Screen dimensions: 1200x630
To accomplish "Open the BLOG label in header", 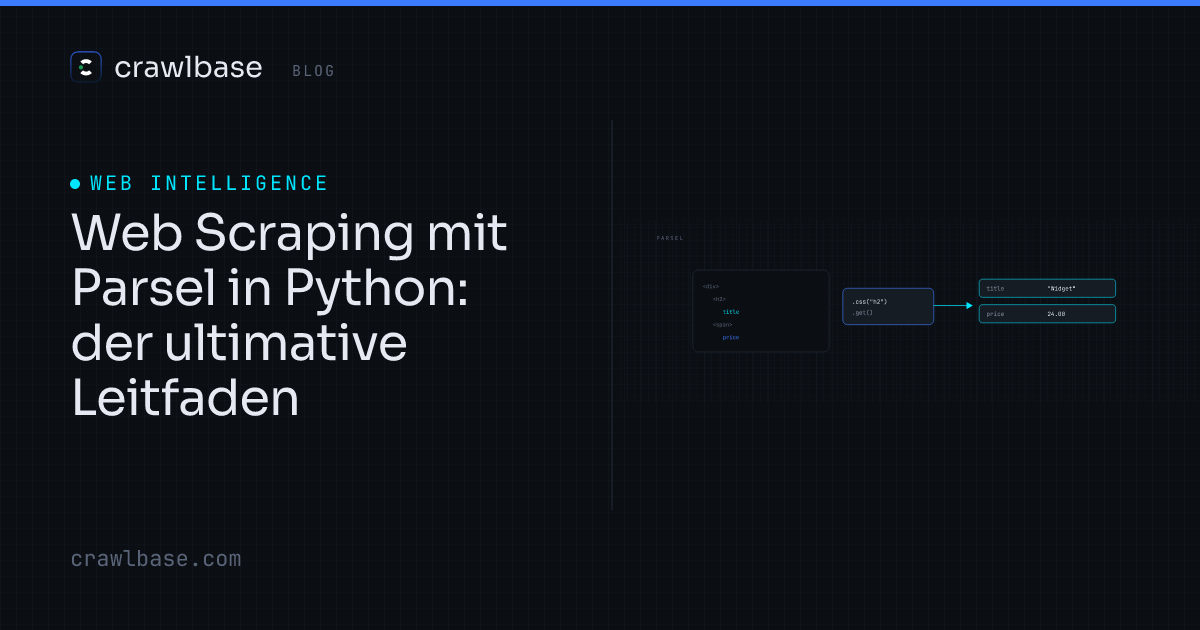I will pos(314,71).
